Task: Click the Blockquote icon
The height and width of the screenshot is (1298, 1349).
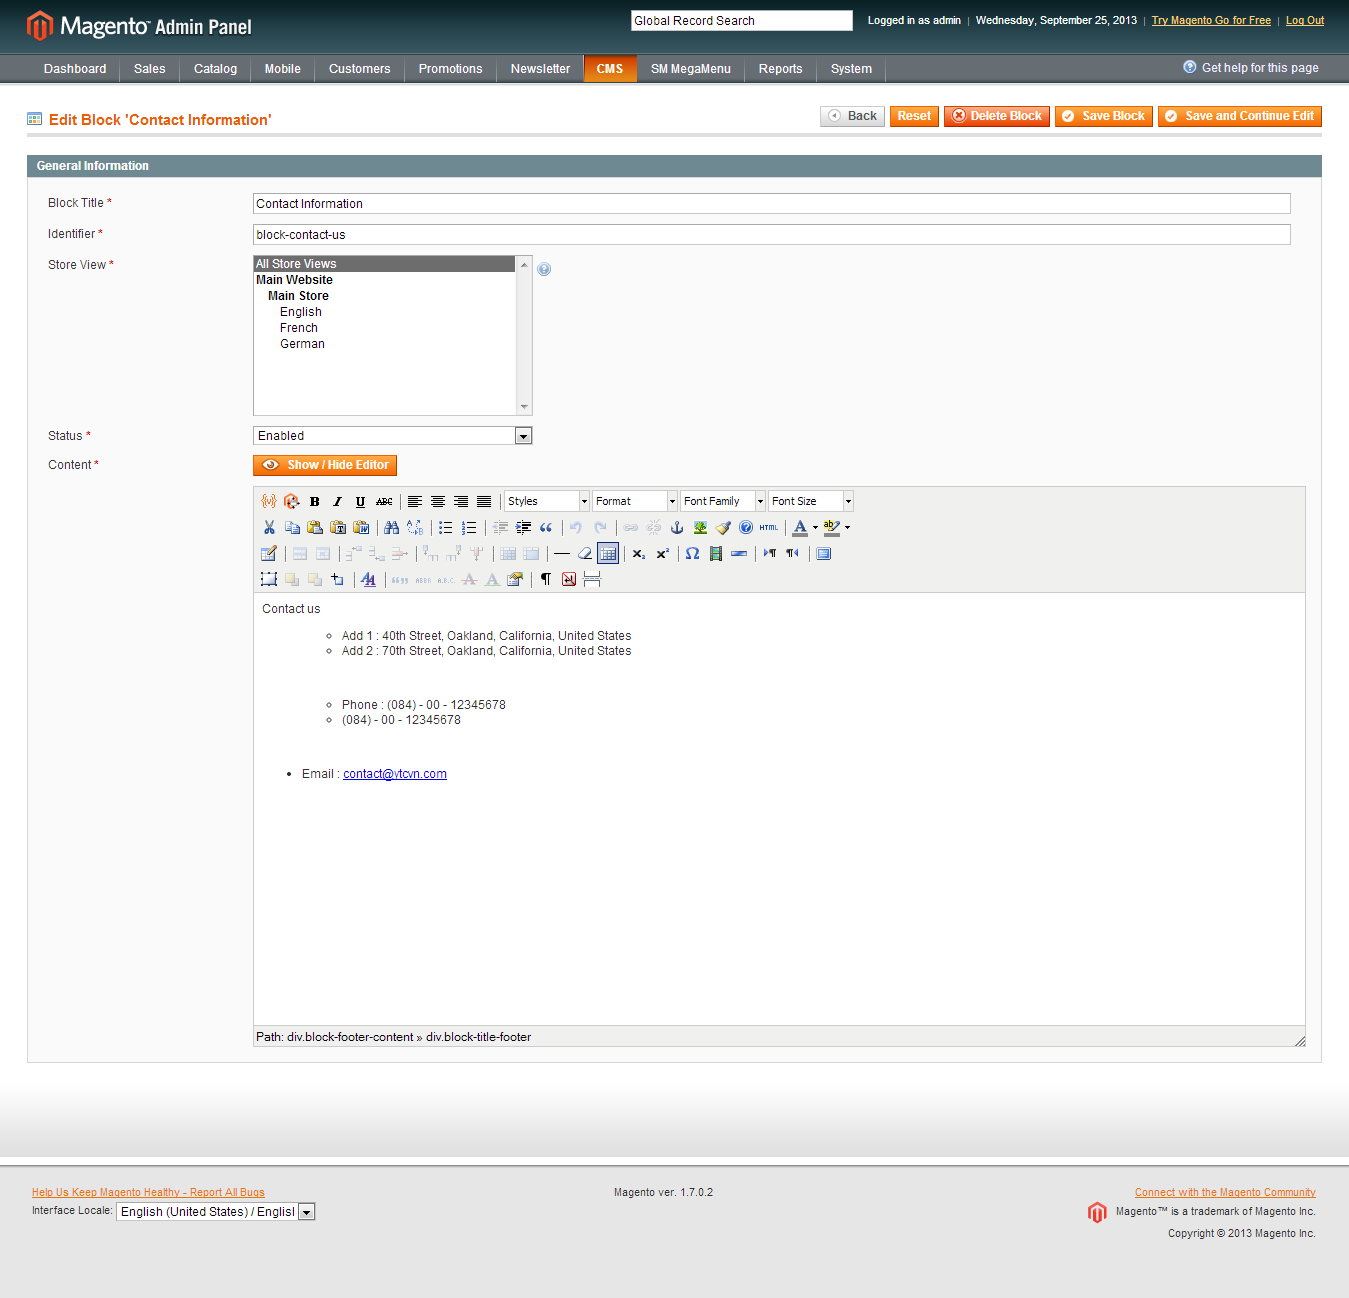Action: click(x=546, y=527)
